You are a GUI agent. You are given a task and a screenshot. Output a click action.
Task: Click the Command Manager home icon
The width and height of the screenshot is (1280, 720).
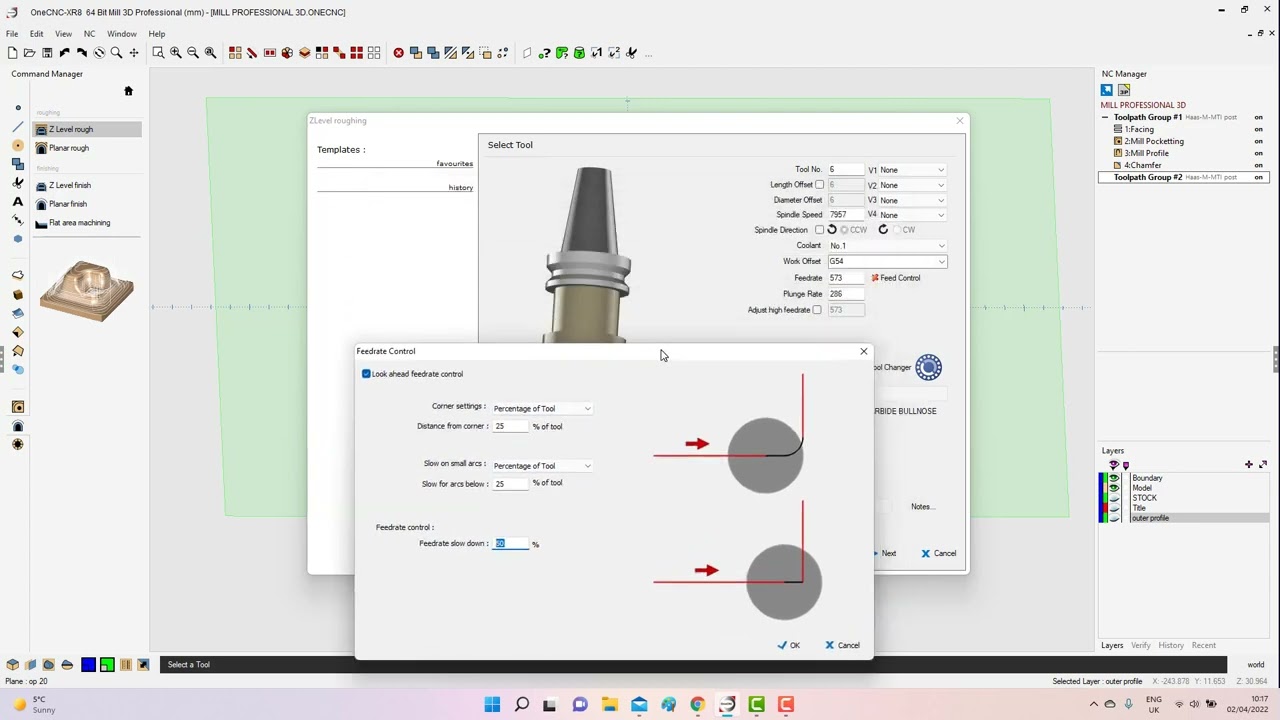(128, 91)
